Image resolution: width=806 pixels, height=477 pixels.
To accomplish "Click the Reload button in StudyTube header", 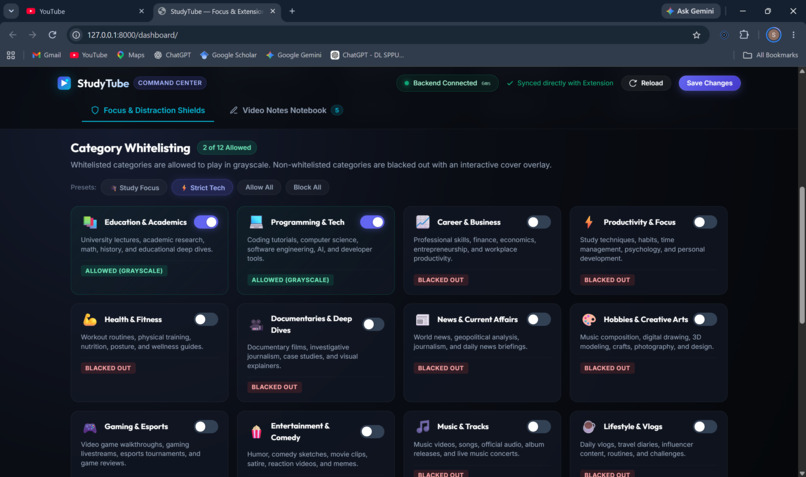I will coord(646,83).
